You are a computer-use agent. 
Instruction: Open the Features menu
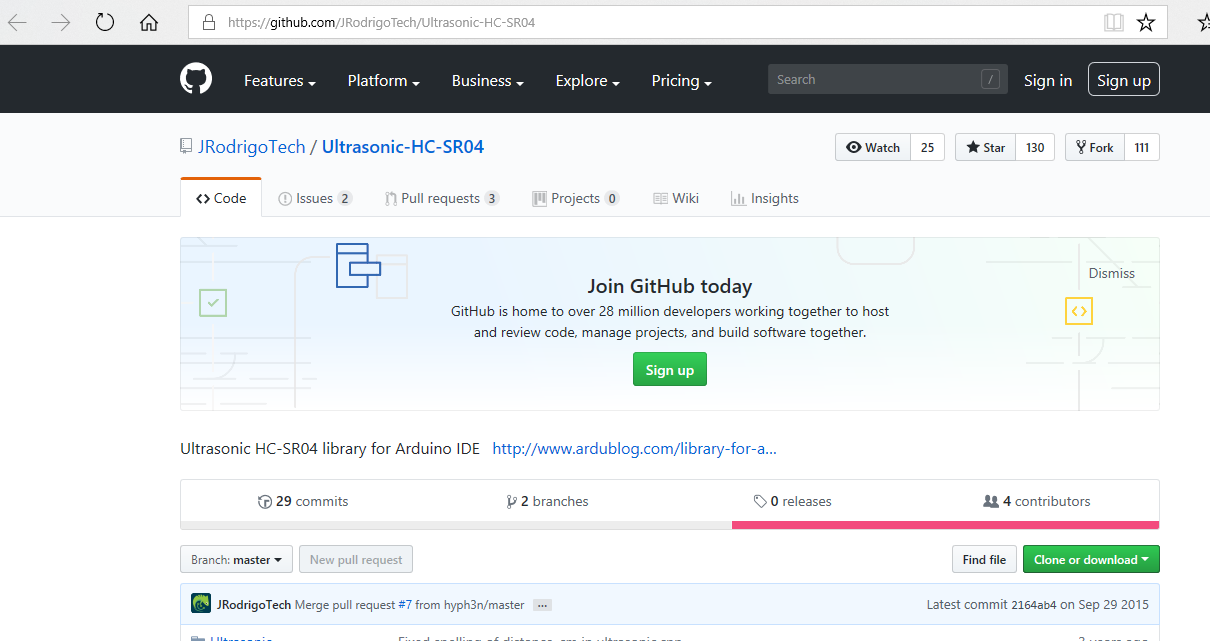[280, 81]
